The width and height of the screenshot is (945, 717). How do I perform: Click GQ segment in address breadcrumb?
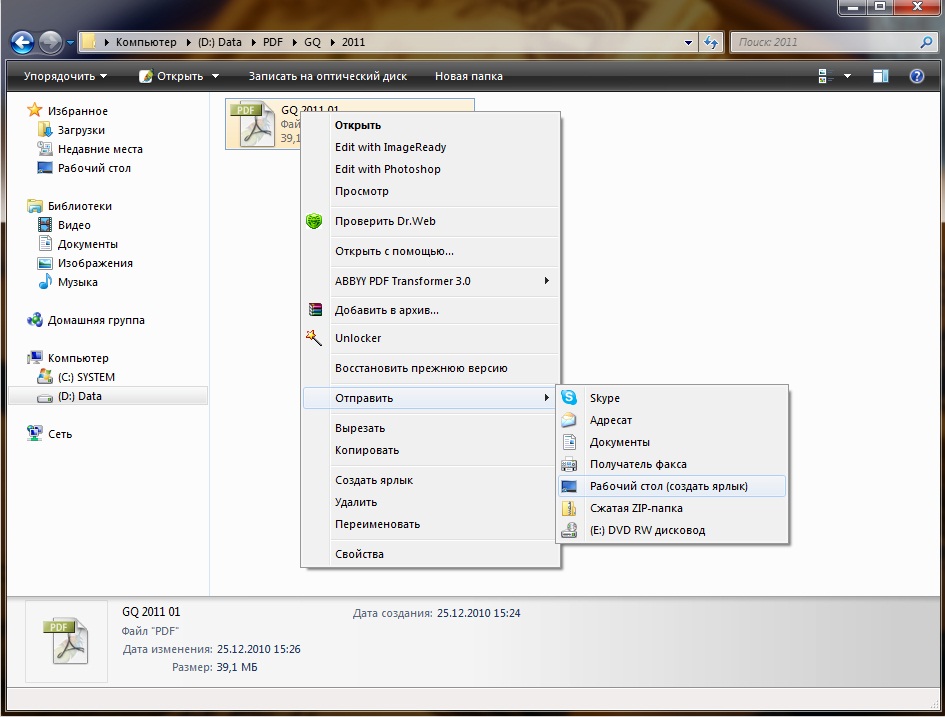[x=312, y=42]
